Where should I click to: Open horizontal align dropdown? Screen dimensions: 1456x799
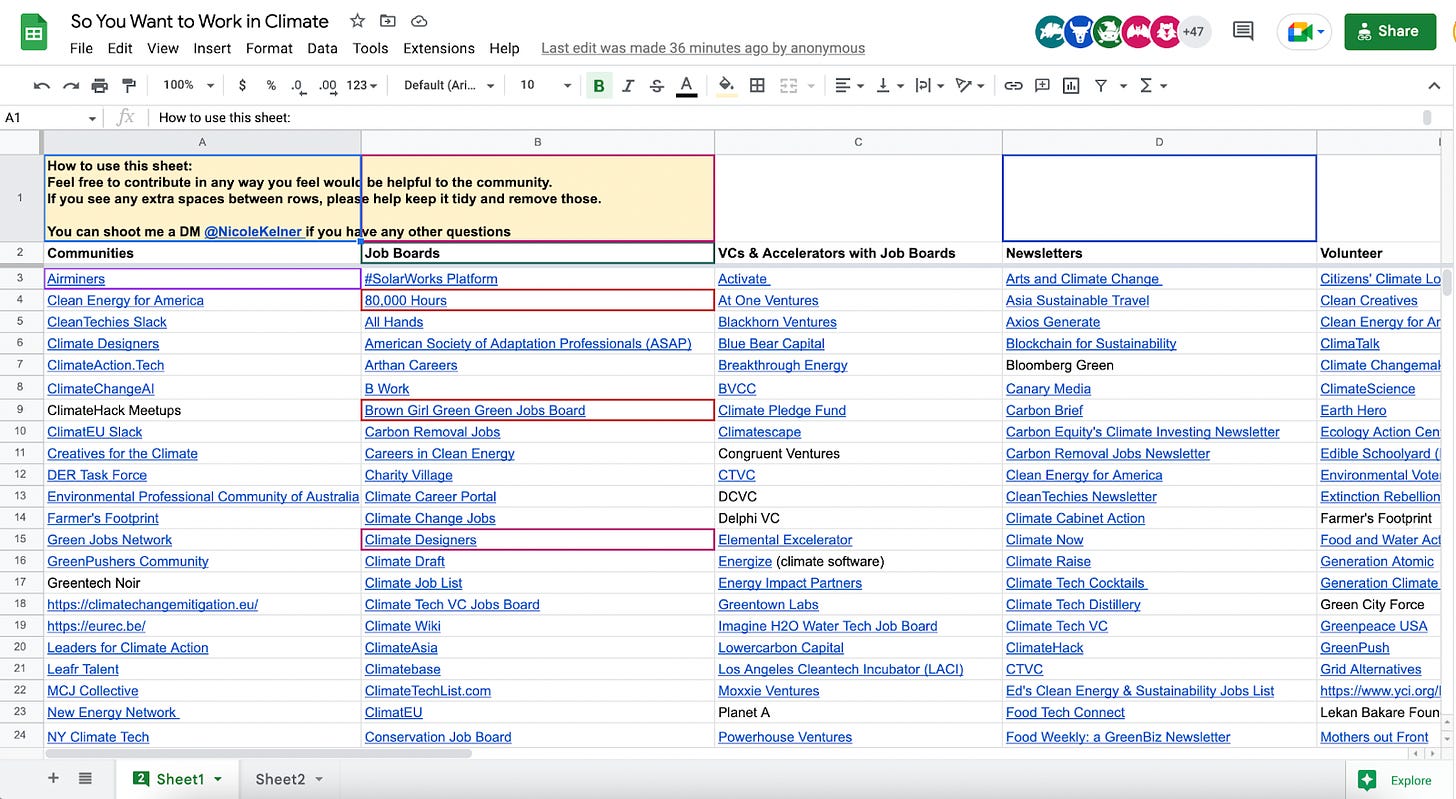tap(849, 86)
